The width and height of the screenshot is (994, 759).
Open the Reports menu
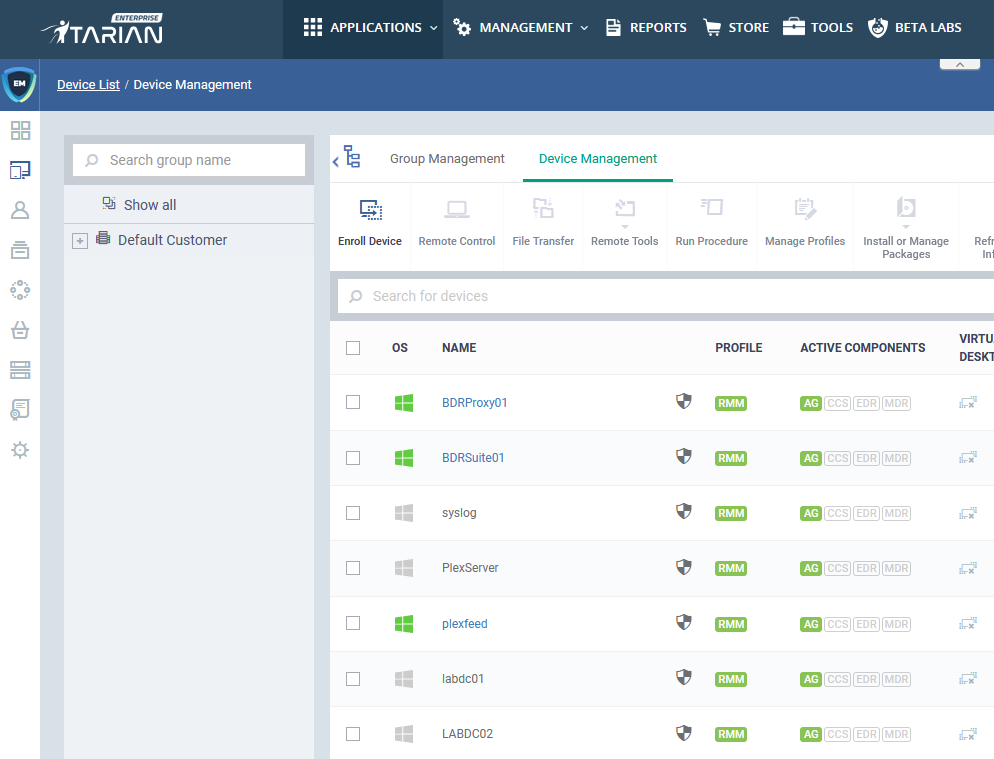click(646, 28)
